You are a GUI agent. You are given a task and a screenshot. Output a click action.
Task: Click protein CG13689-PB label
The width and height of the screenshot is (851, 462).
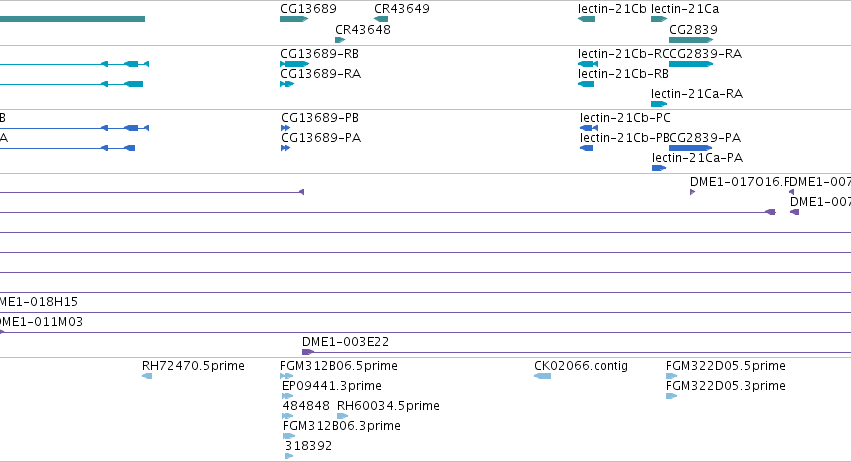pos(320,117)
